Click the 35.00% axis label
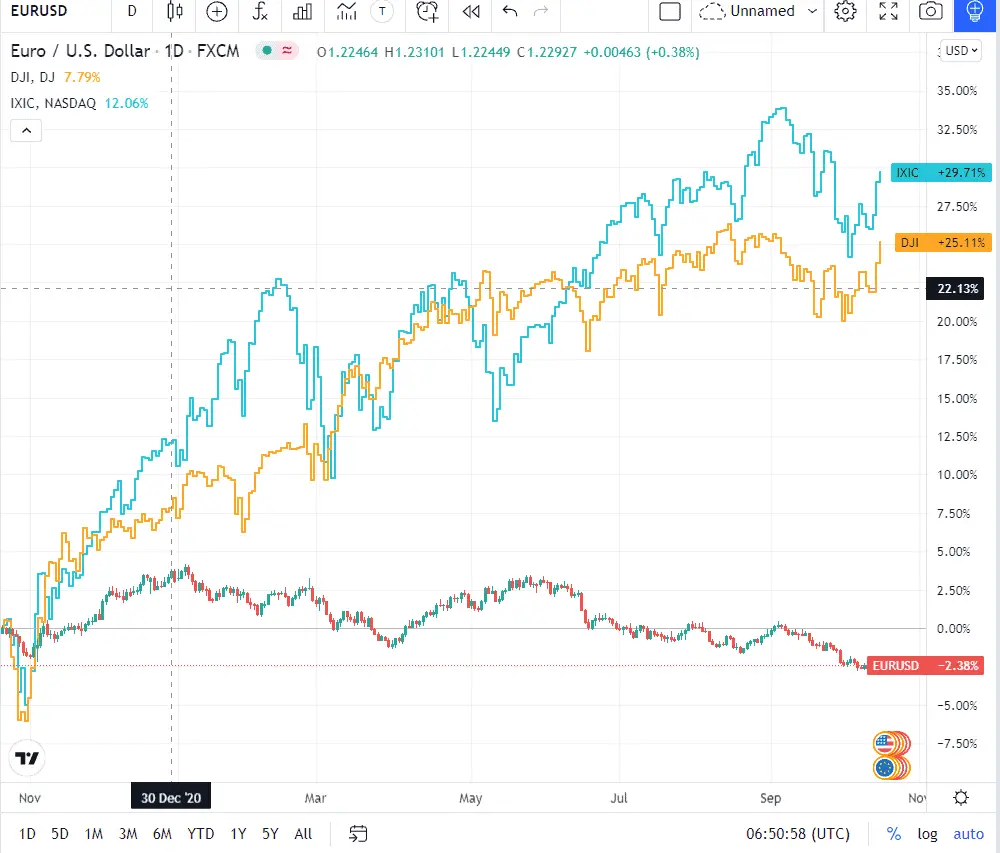This screenshot has width=1000, height=853. 957,91
